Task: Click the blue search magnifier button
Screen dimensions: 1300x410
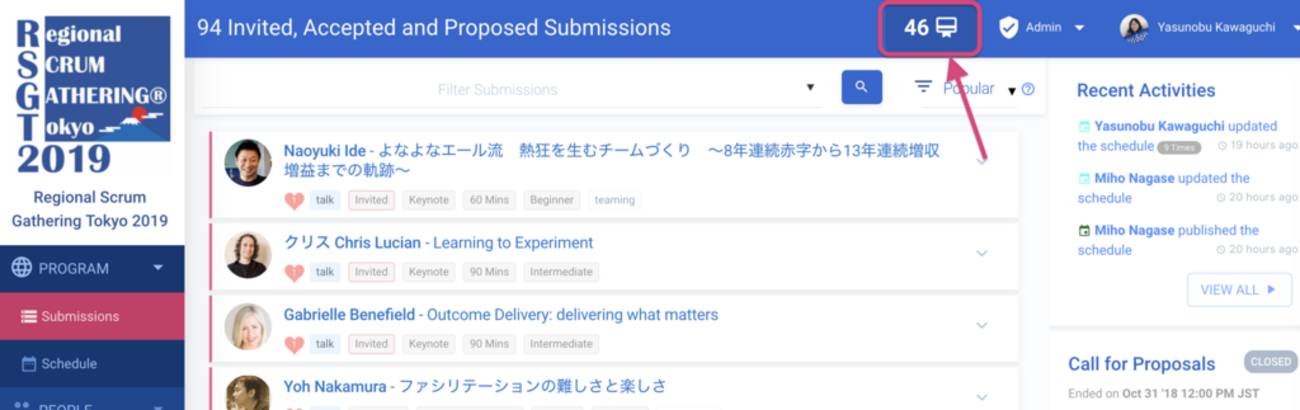Action: (x=861, y=88)
